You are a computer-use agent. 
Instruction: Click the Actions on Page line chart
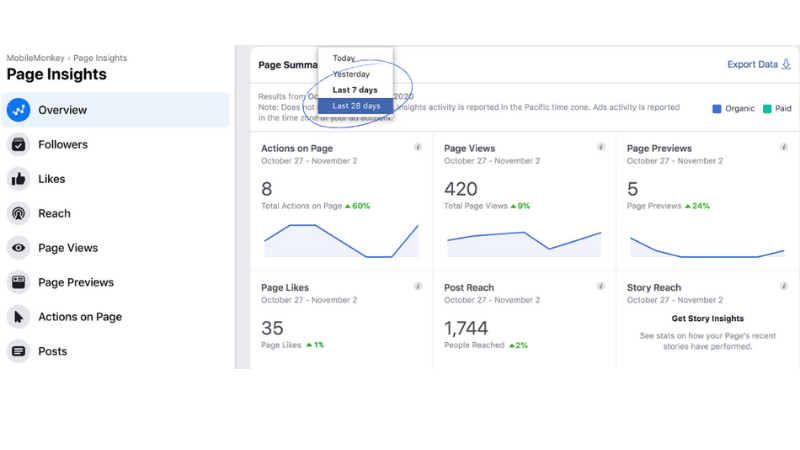(x=341, y=240)
